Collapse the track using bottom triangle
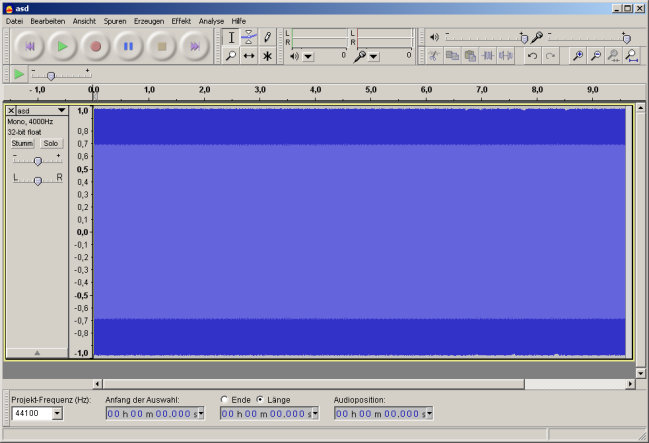 coord(37,352)
